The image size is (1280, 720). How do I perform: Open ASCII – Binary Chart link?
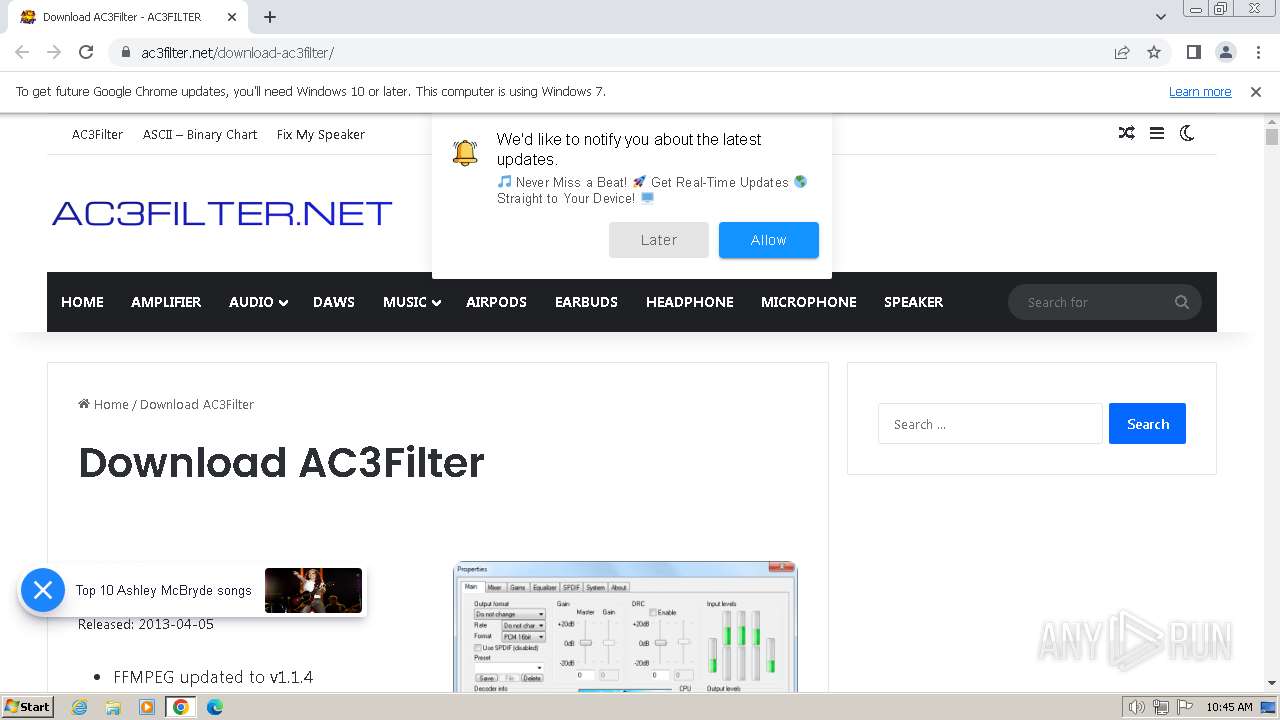click(200, 135)
